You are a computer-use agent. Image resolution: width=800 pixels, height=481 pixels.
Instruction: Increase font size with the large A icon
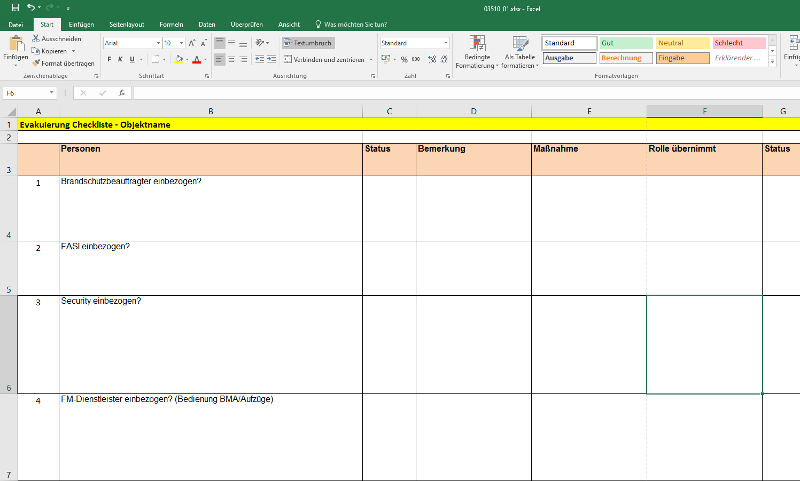tap(193, 43)
